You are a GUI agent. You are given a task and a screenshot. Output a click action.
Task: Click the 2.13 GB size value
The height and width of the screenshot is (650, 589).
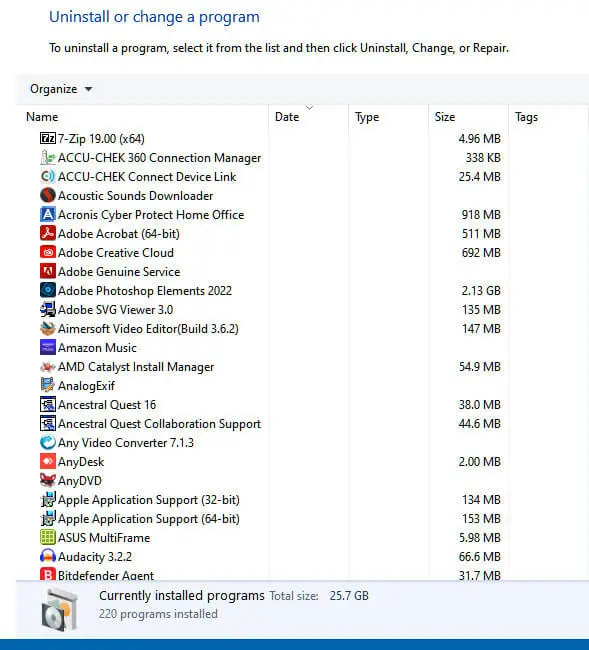(481, 291)
